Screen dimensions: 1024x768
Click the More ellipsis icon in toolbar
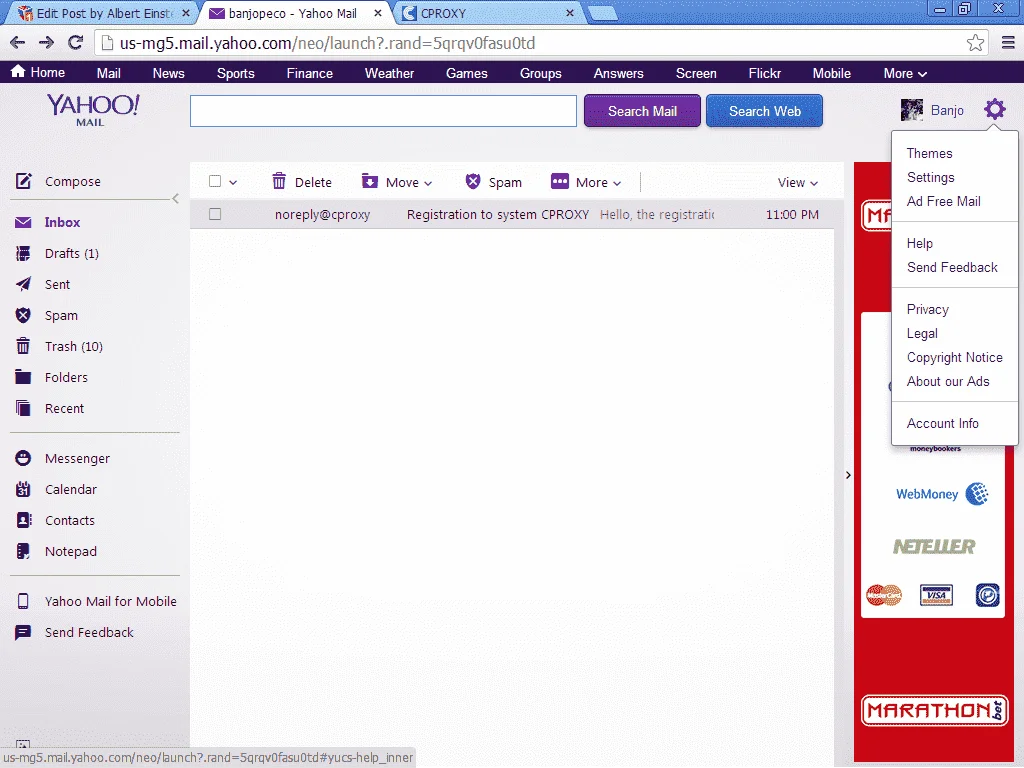560,181
